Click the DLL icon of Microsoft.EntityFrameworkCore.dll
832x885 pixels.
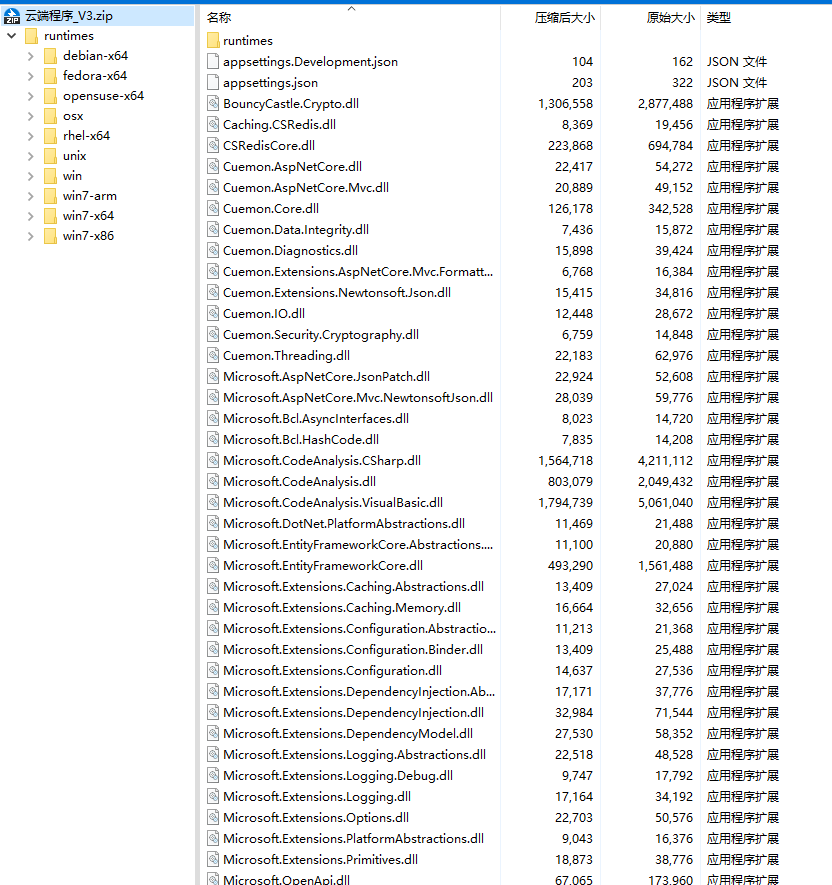(x=213, y=566)
